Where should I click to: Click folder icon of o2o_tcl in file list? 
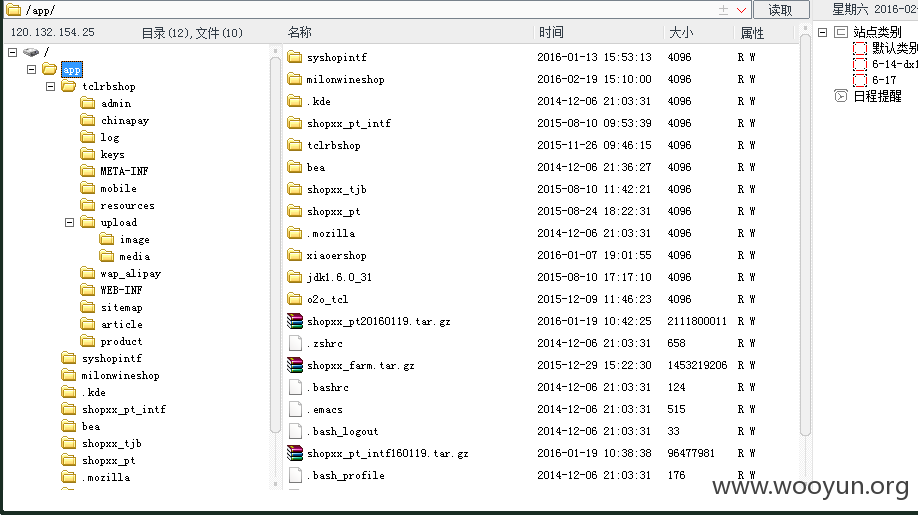tap(295, 299)
